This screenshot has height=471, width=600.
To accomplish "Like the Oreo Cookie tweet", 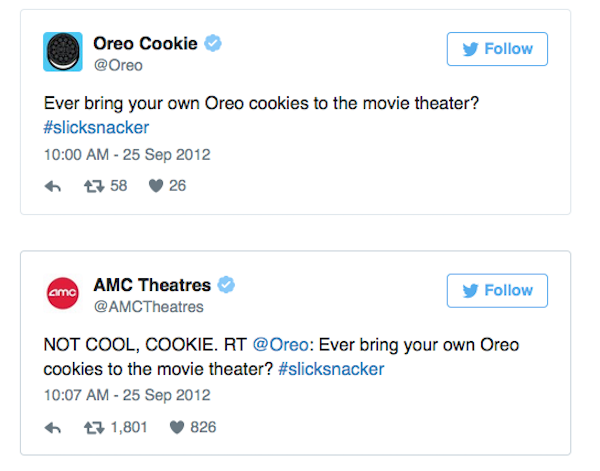I will [156, 186].
